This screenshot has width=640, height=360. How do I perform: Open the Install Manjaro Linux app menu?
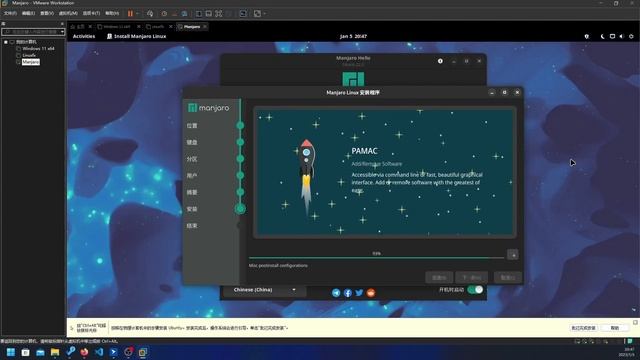[136, 36]
